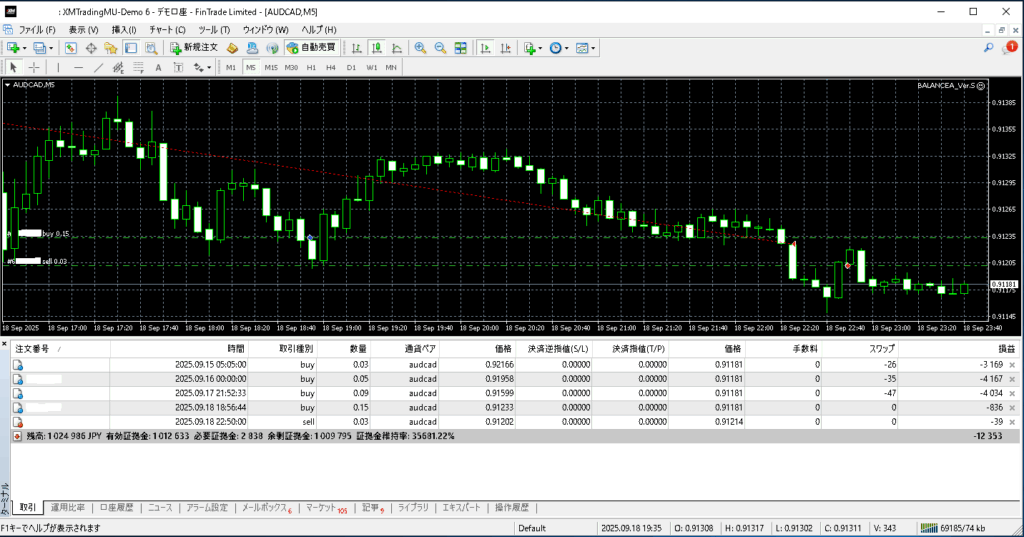Switch chart to line chart mode
Screen dimensions: 1024x537
pyautogui.click(x=397, y=48)
